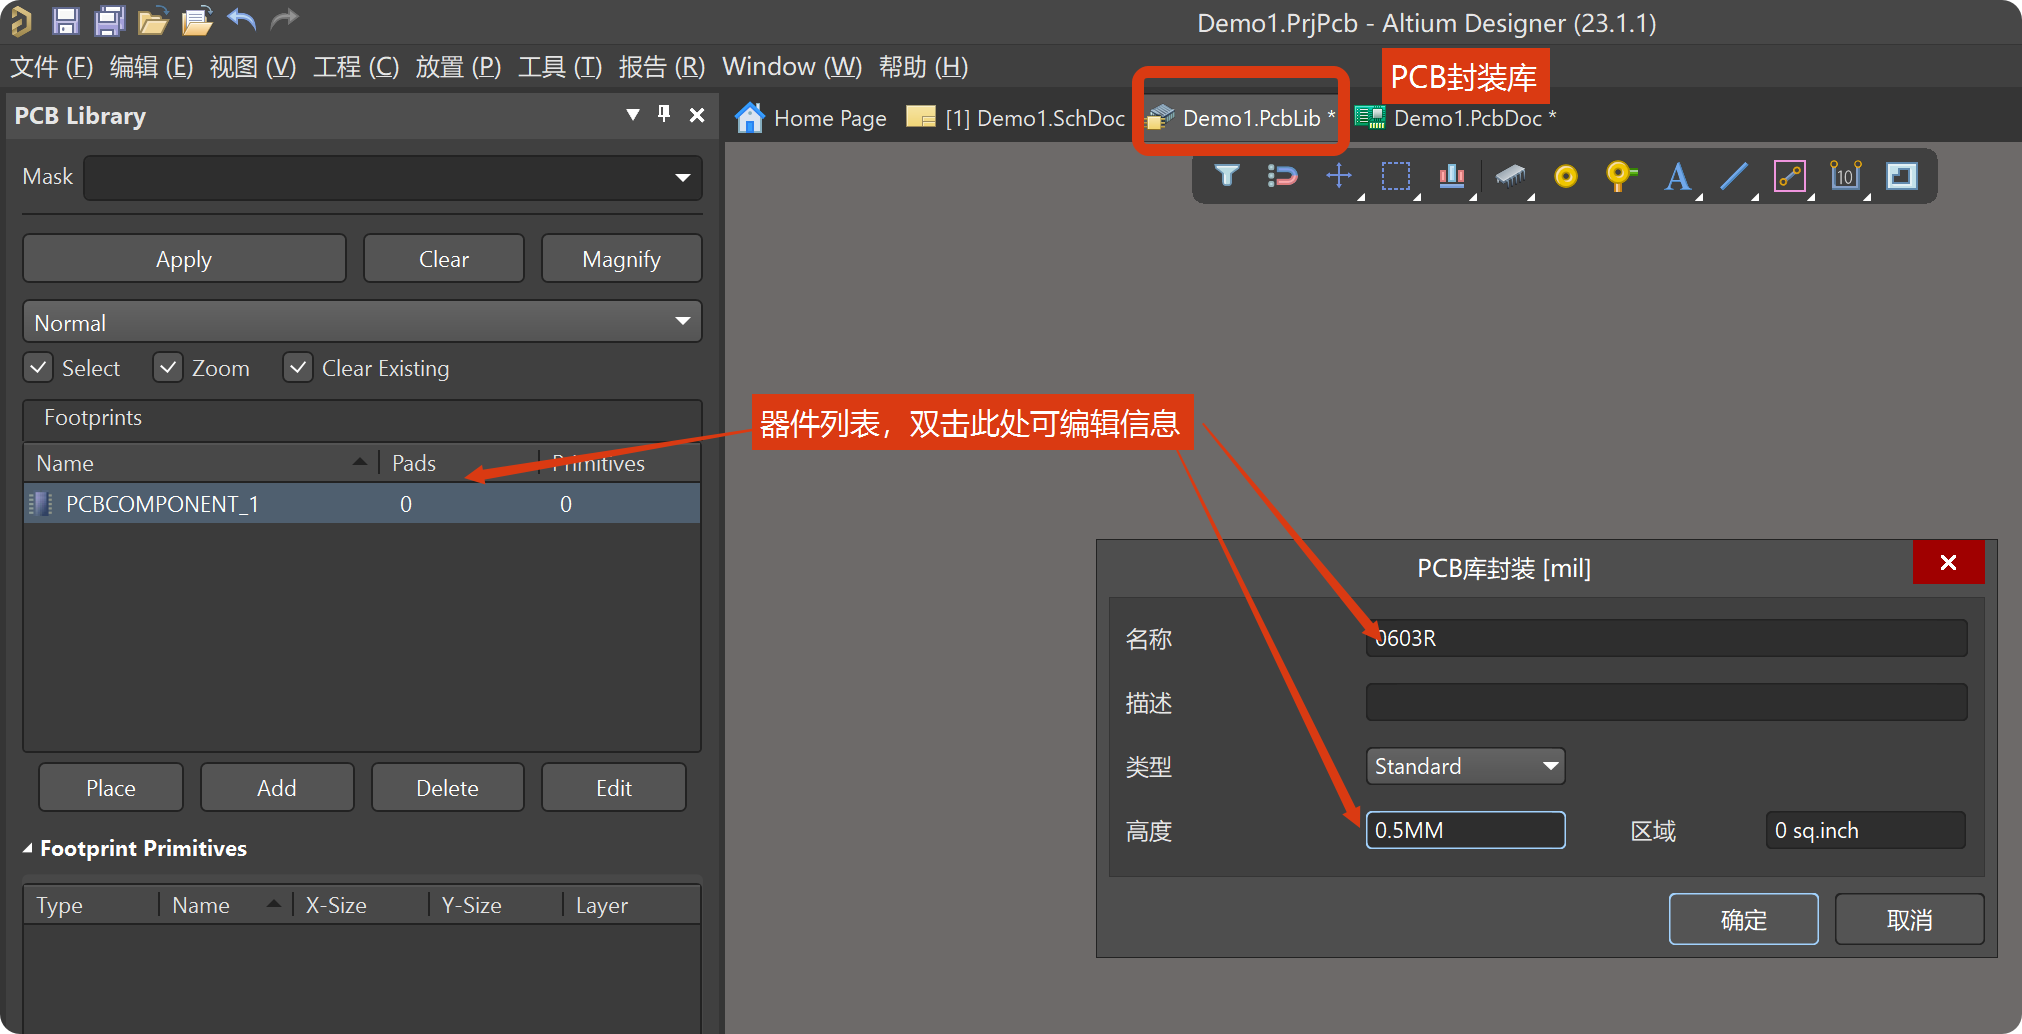Open the 编辑 (E) menu
This screenshot has height=1034, width=2022.
click(x=151, y=67)
